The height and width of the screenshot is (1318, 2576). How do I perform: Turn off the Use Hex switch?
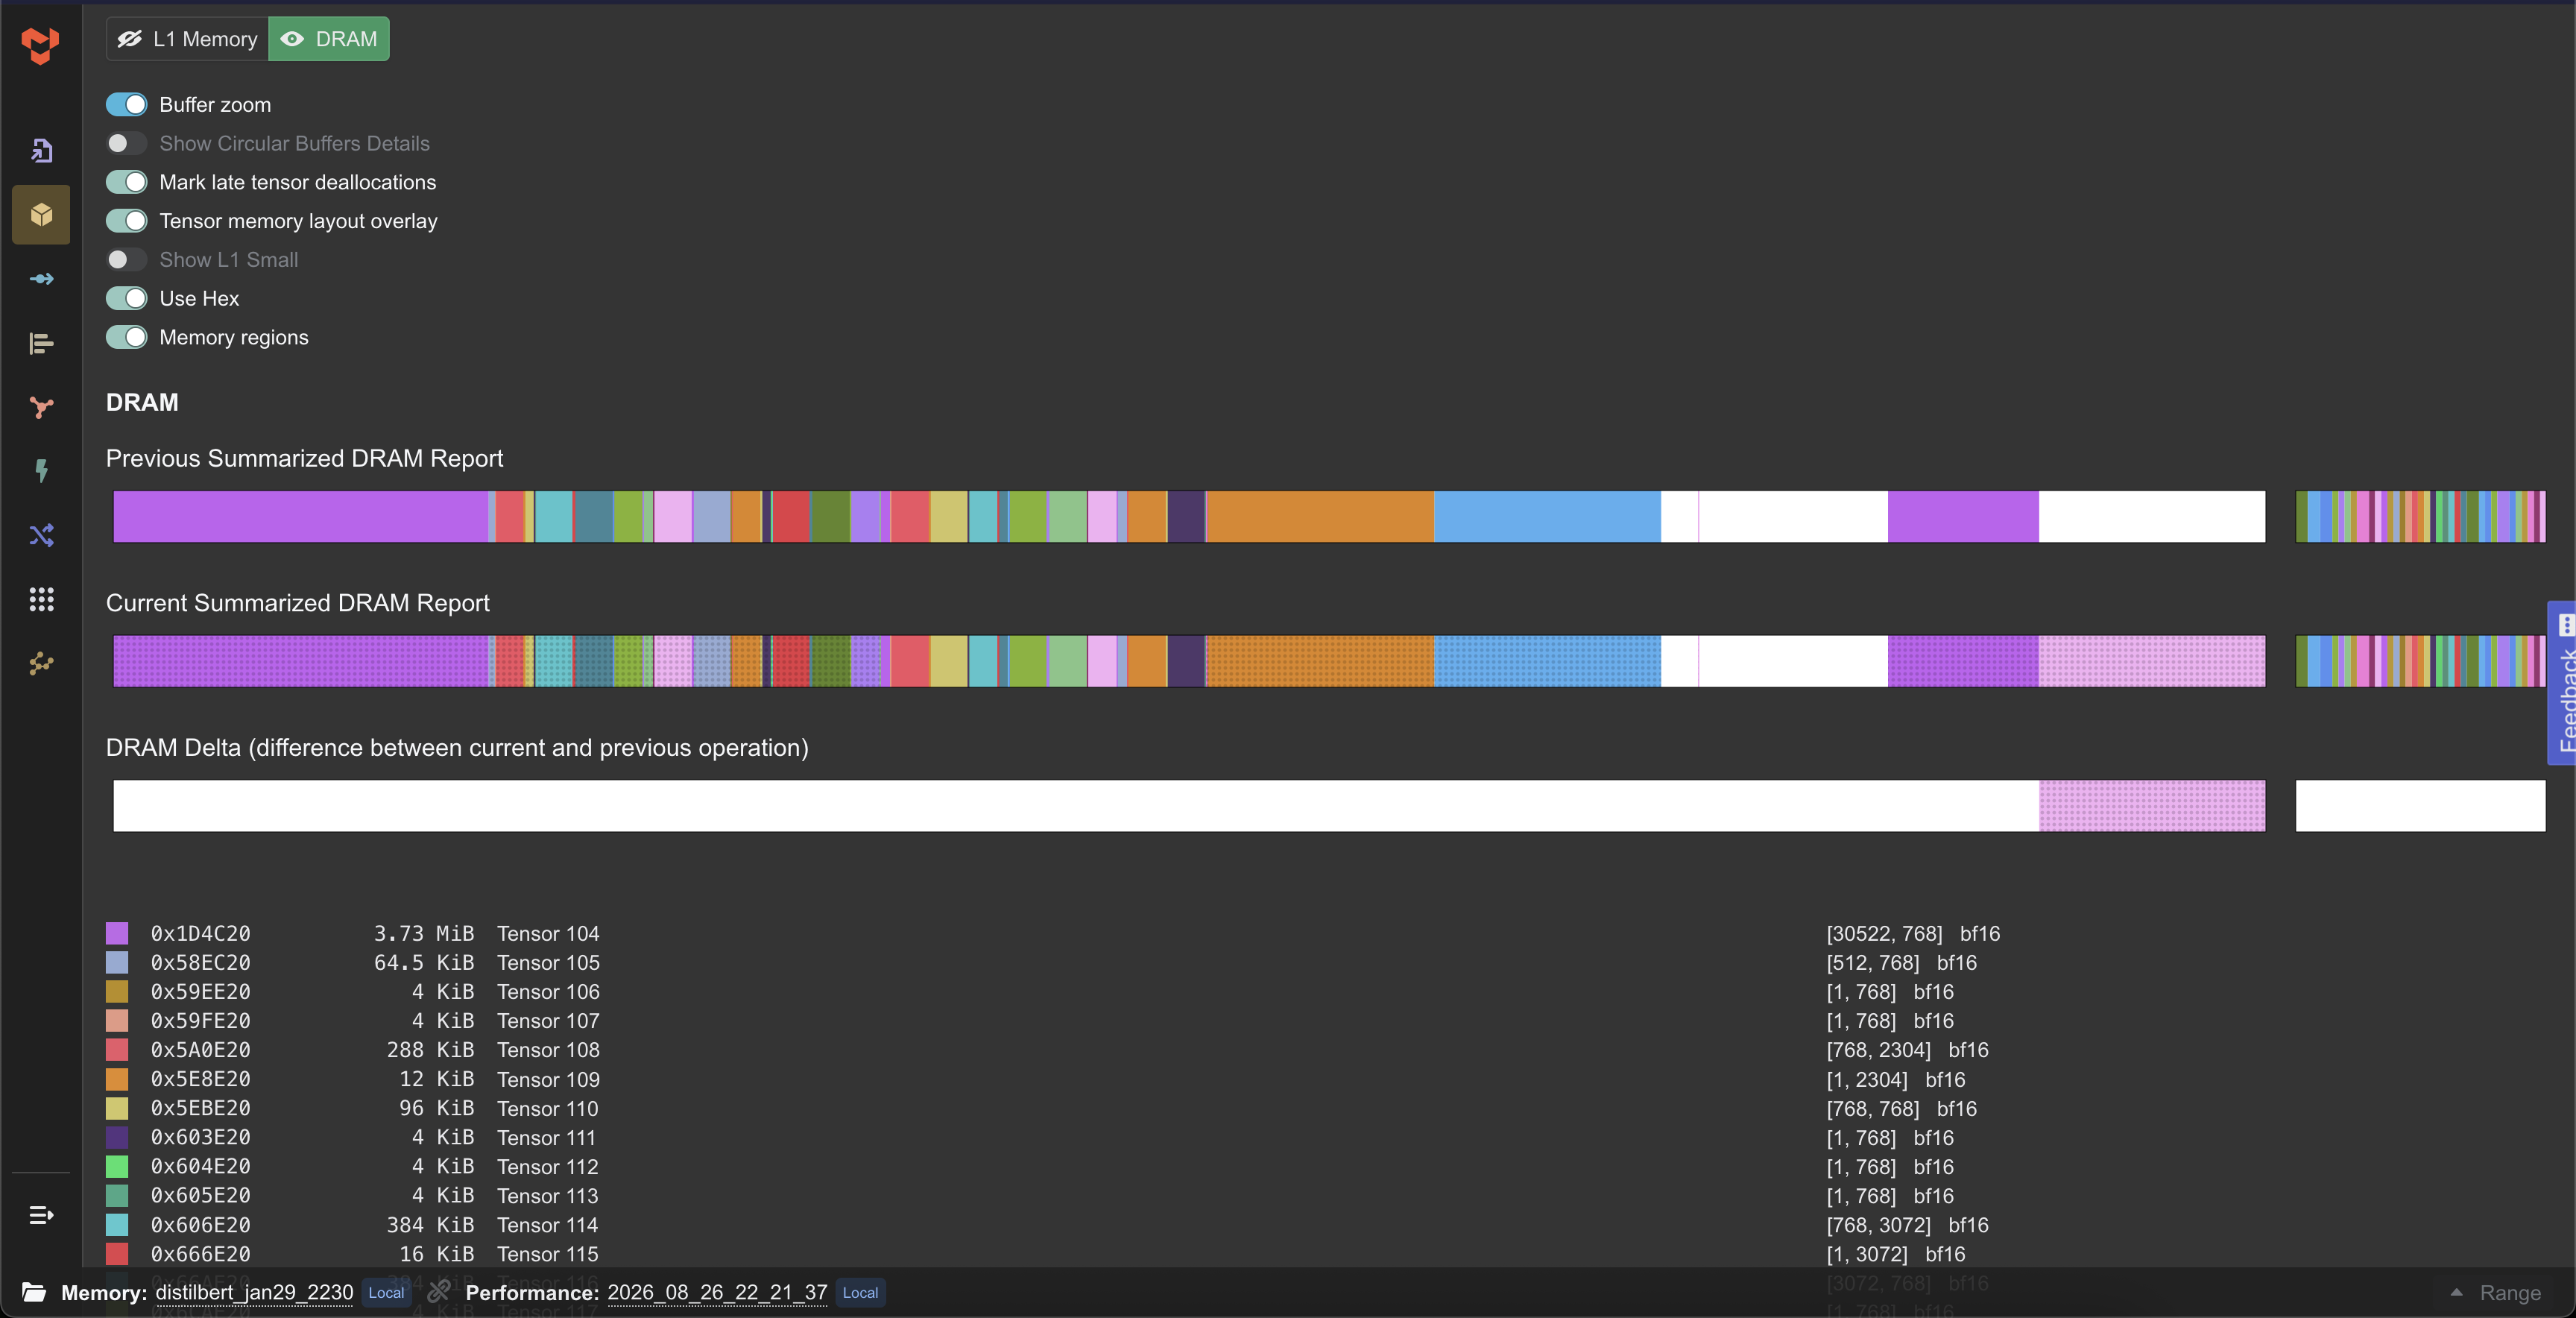(127, 298)
